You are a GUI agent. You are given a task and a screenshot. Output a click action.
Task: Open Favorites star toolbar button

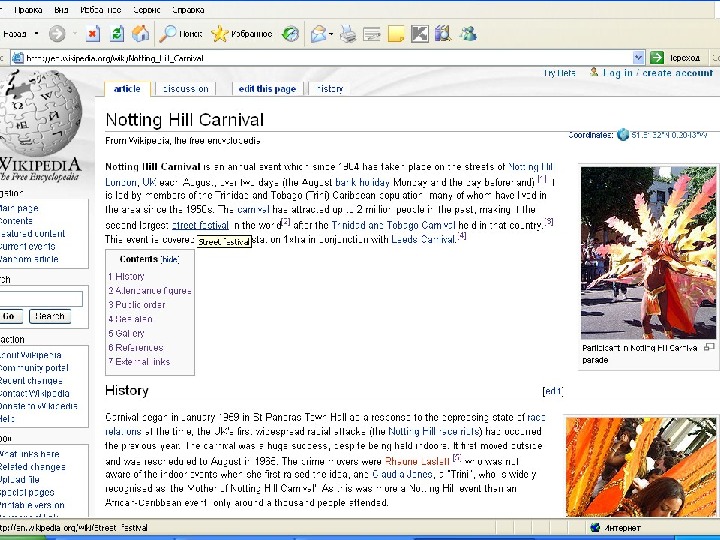(x=242, y=34)
